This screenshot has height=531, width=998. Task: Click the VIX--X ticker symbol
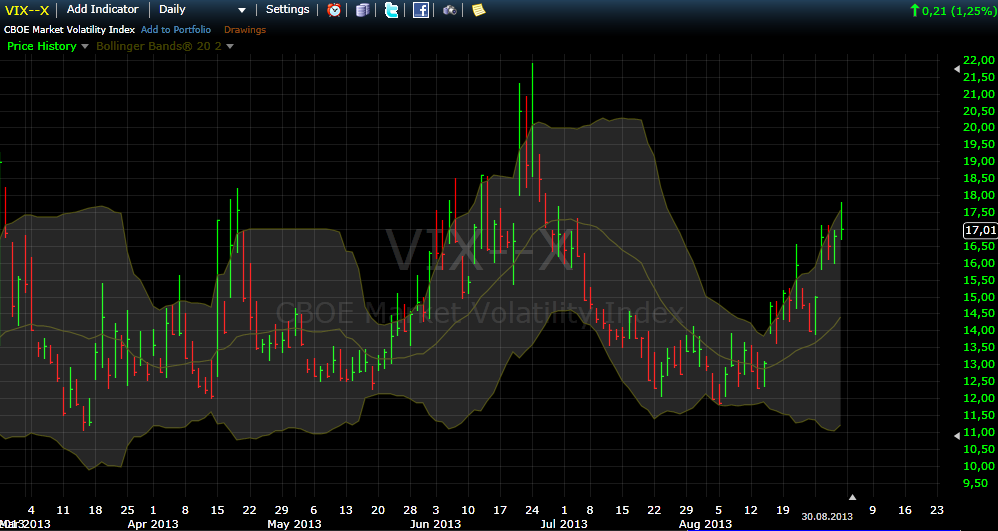point(26,10)
